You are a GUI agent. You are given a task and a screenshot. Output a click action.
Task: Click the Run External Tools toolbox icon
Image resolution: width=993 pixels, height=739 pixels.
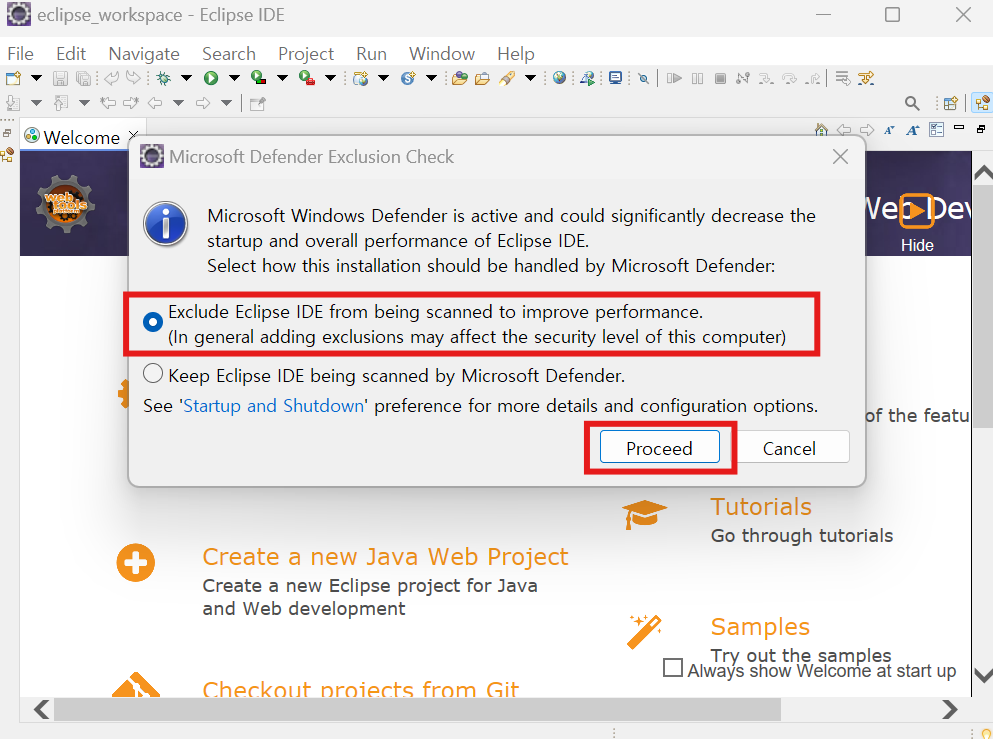point(307,78)
